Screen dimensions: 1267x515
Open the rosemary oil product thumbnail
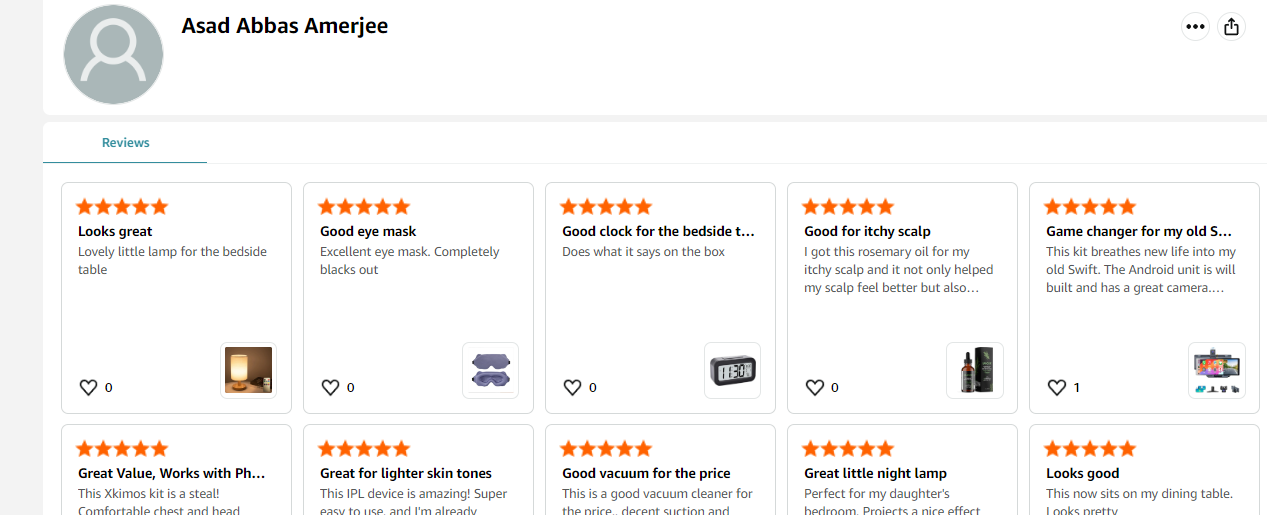click(x=974, y=370)
